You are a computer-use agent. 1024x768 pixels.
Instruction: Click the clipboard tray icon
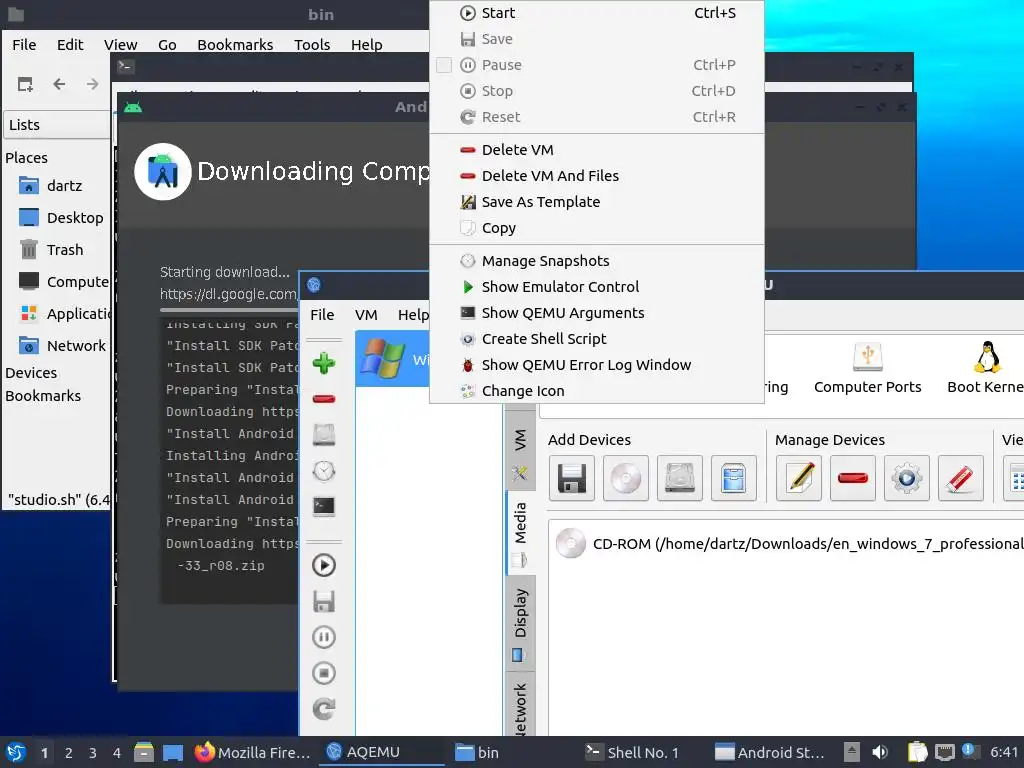[918, 752]
